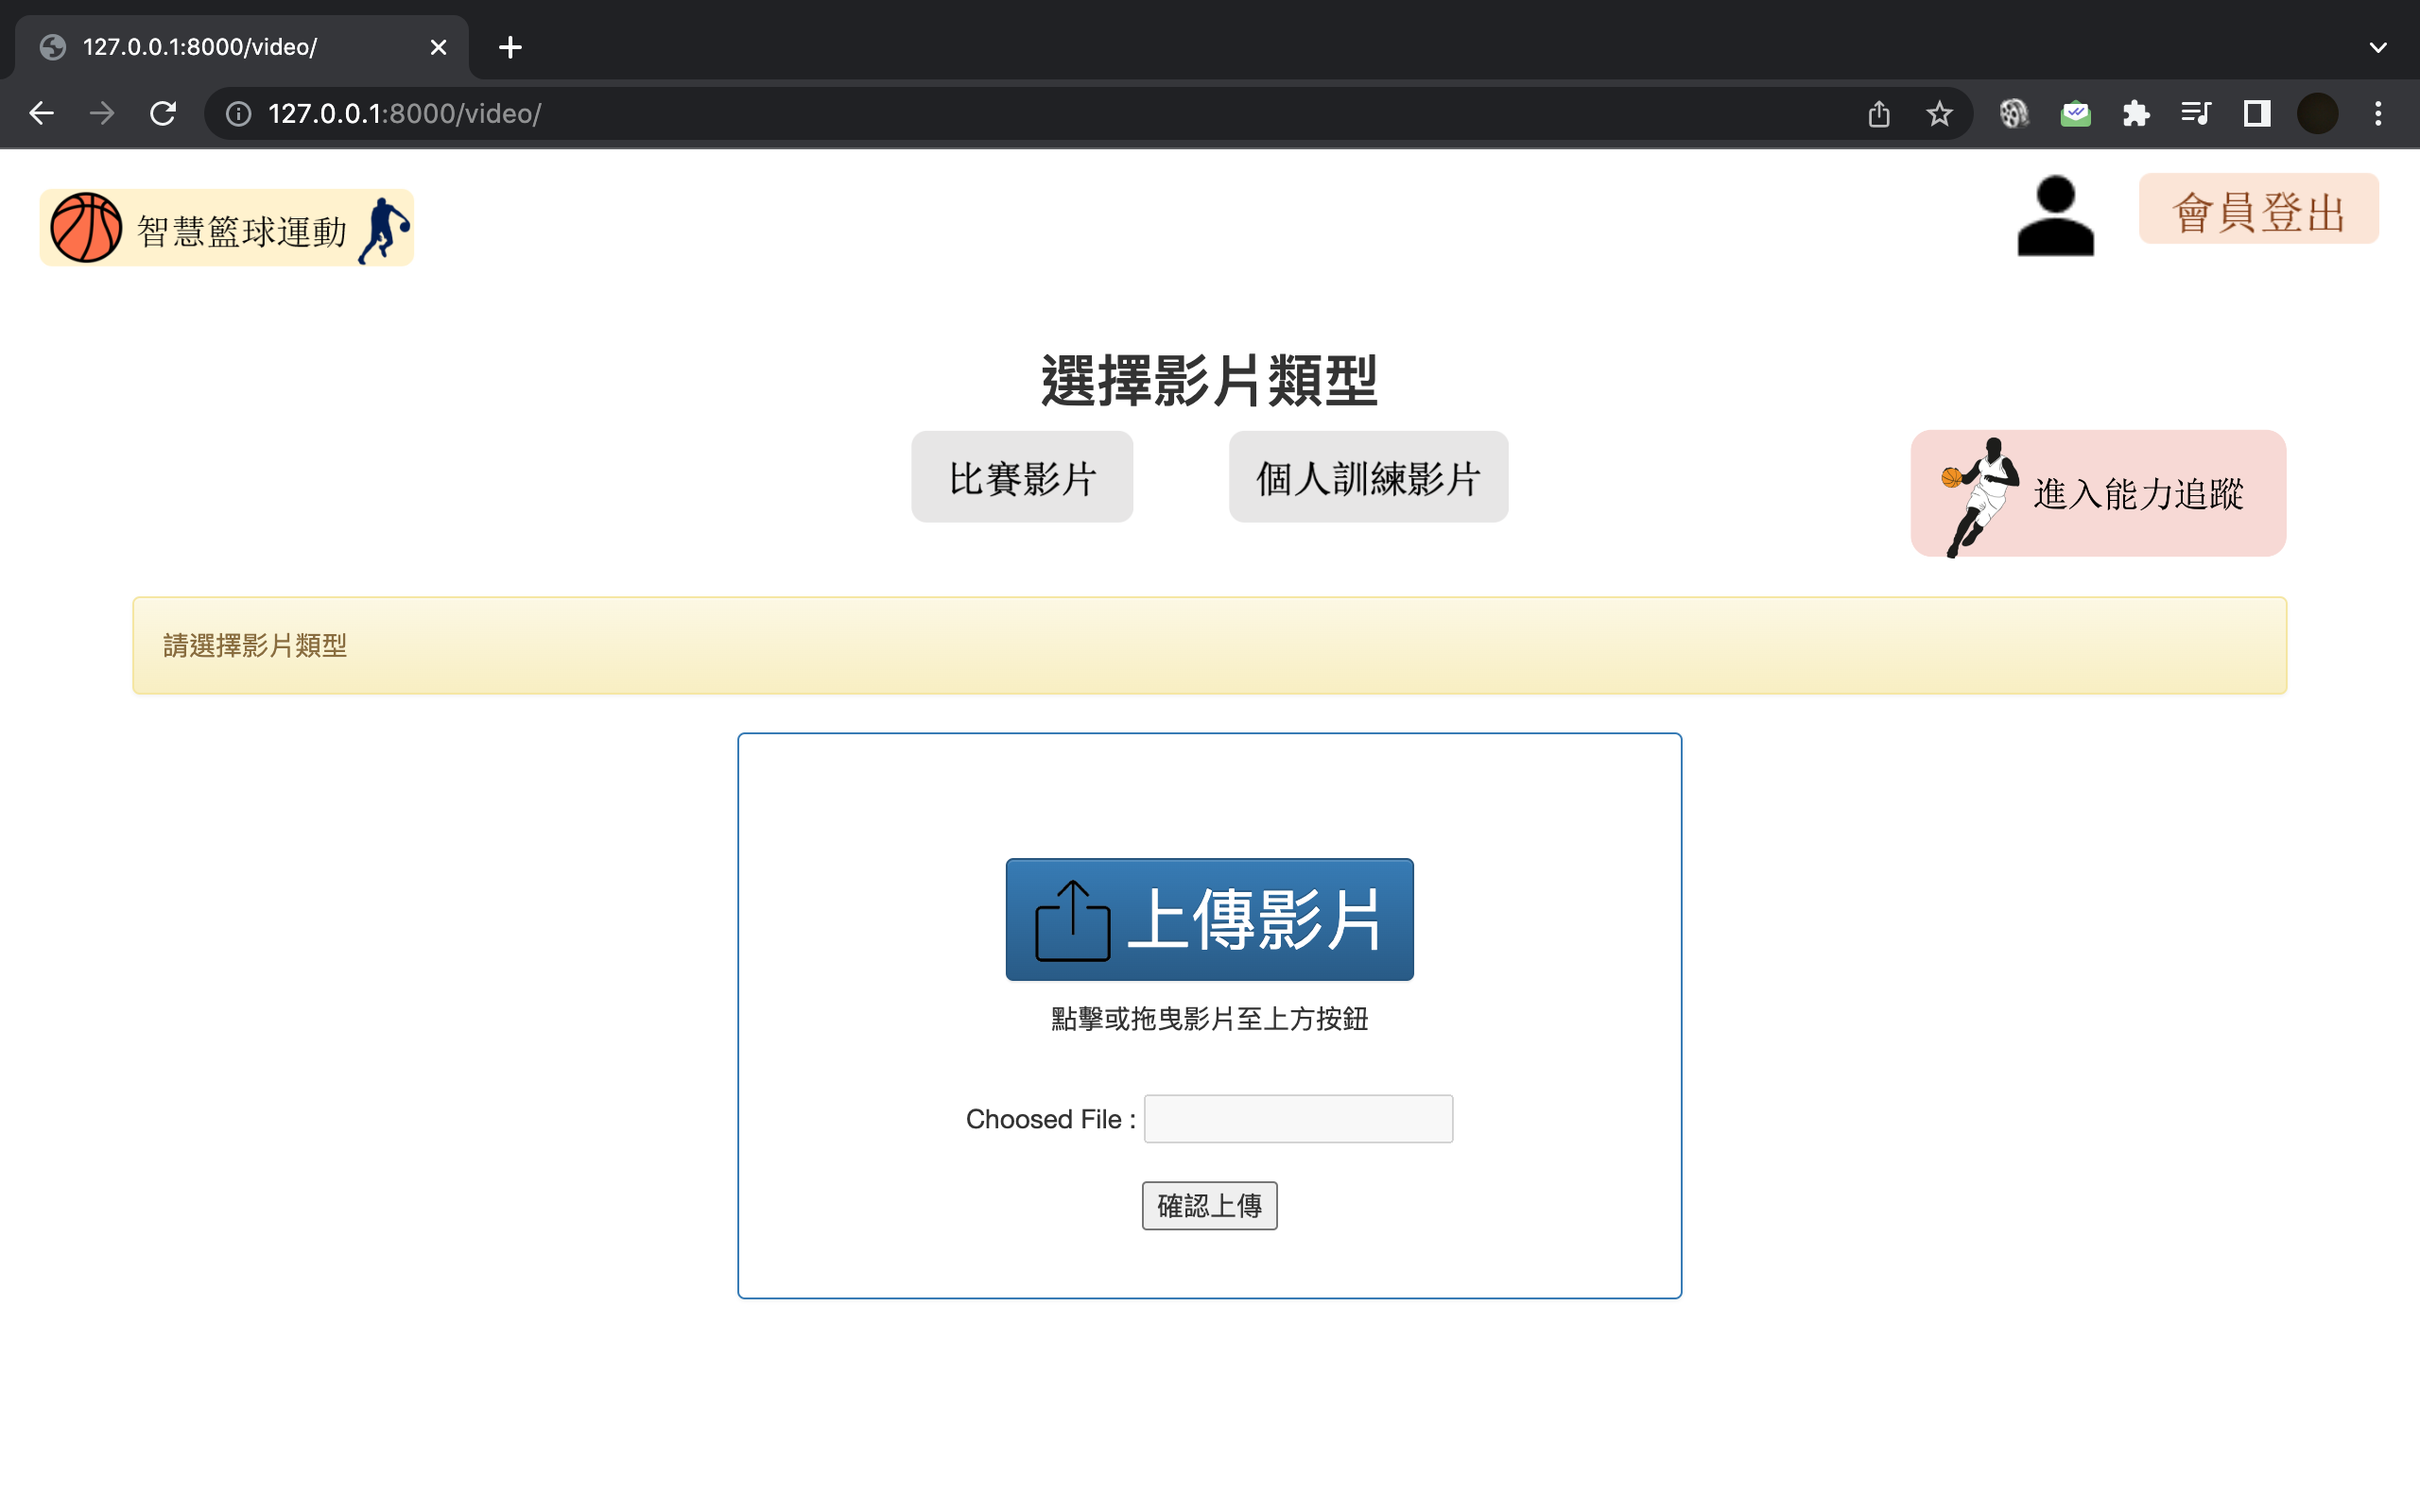Click the Choosed File input field
2420x1512 pixels.
[1297, 1119]
